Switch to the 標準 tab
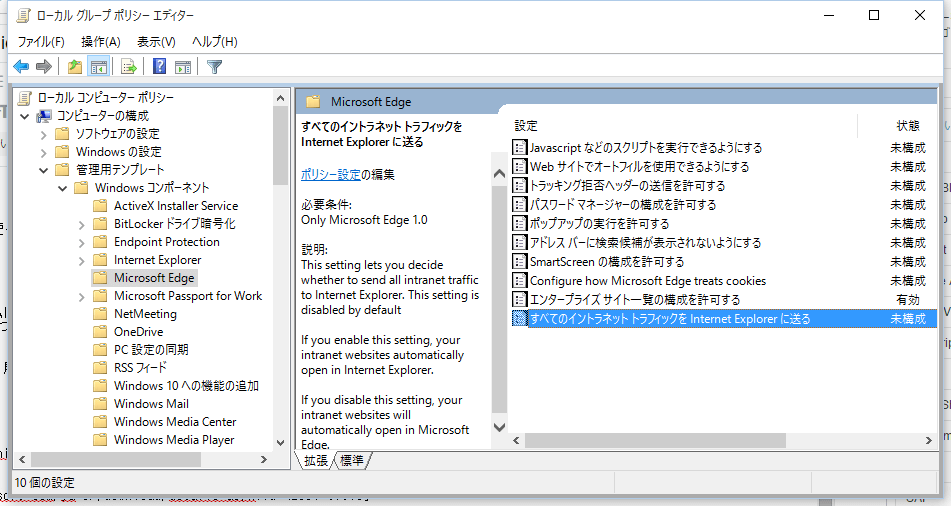Viewport: 951px width, 506px height. tap(352, 461)
